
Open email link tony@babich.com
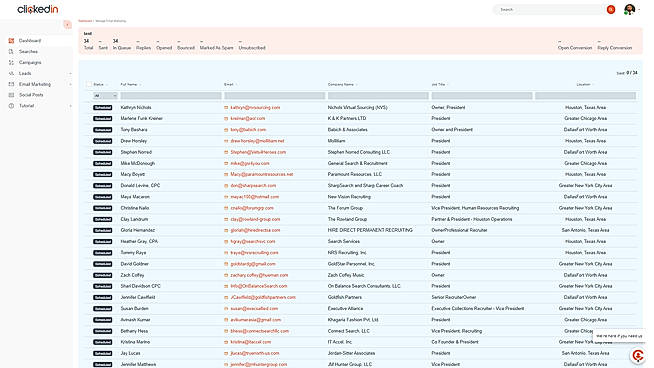pos(248,130)
